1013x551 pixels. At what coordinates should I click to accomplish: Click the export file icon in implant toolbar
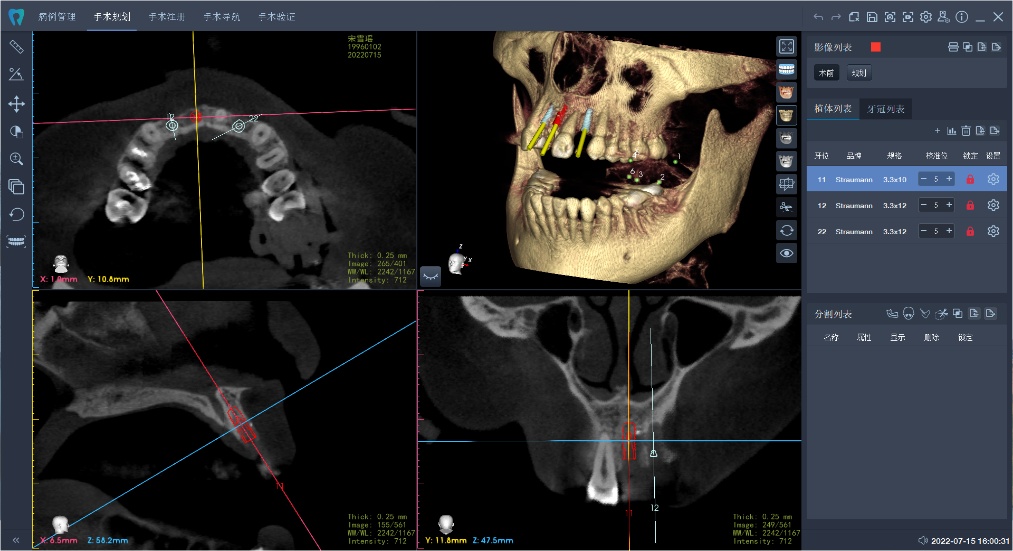click(x=994, y=131)
